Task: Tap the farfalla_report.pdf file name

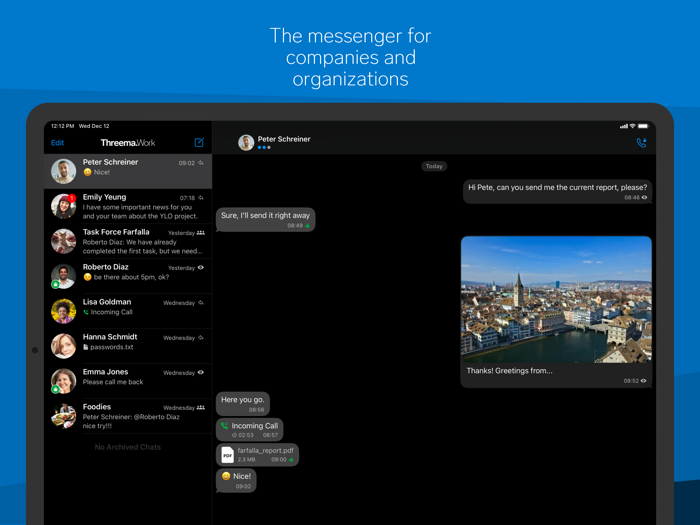Action: (265, 450)
